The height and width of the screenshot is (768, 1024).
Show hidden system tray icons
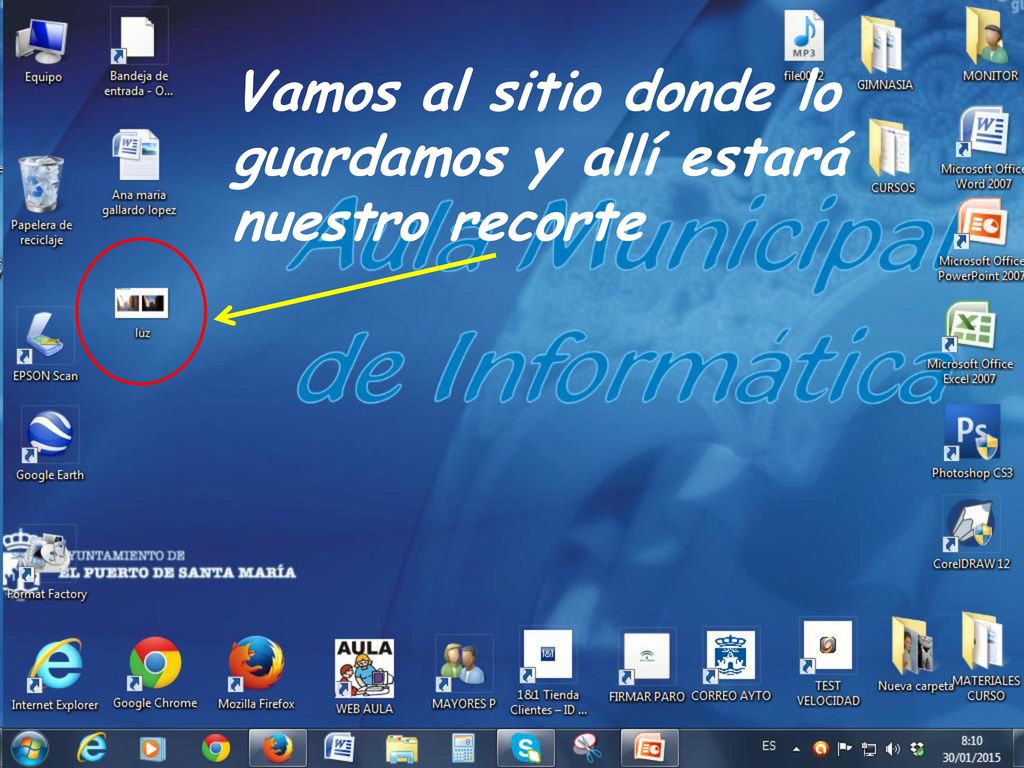click(x=796, y=749)
